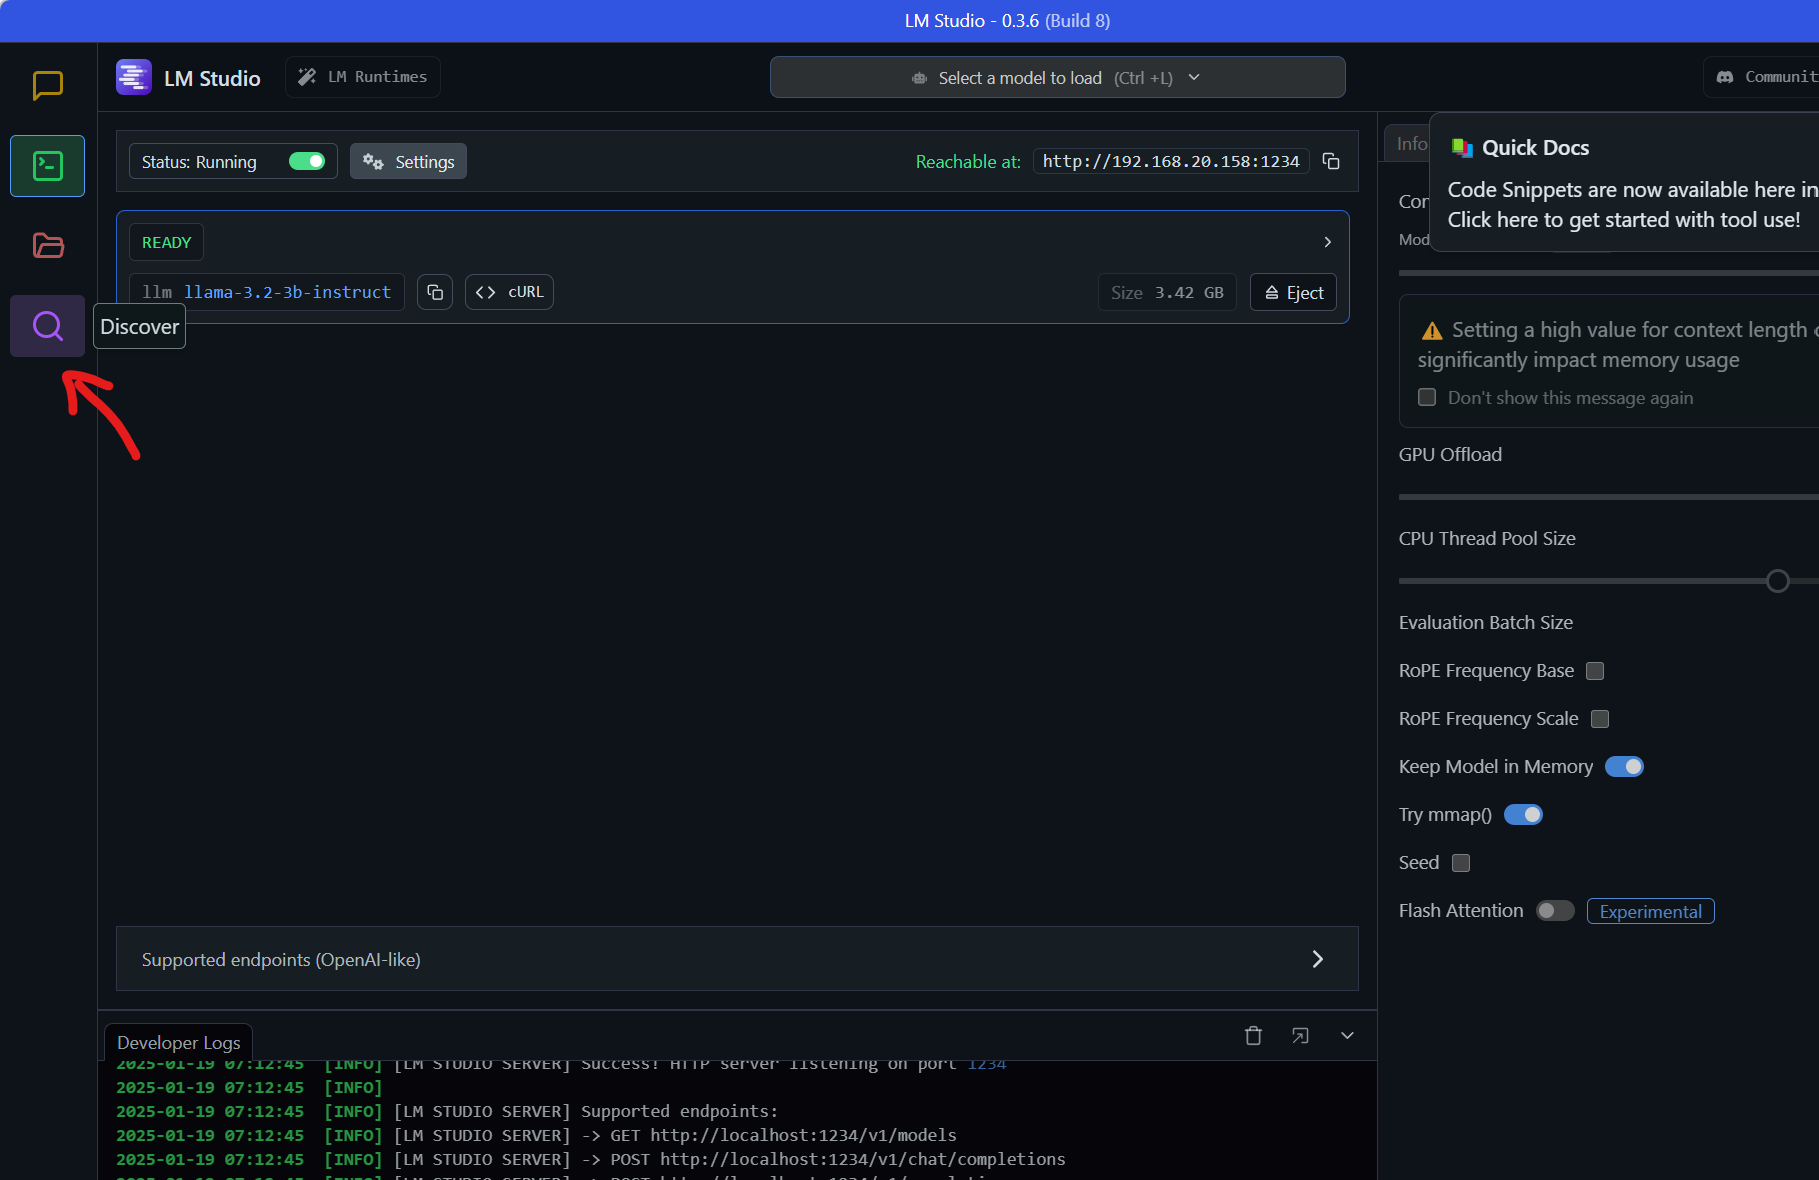The width and height of the screenshot is (1819, 1180).
Task: Eject the loaded llama model
Action: [1293, 292]
